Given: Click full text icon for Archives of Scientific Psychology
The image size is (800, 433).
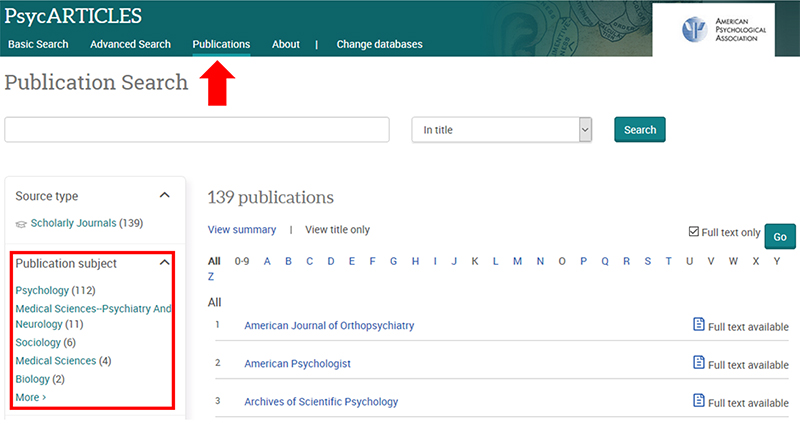Looking at the screenshot, I should (698, 401).
